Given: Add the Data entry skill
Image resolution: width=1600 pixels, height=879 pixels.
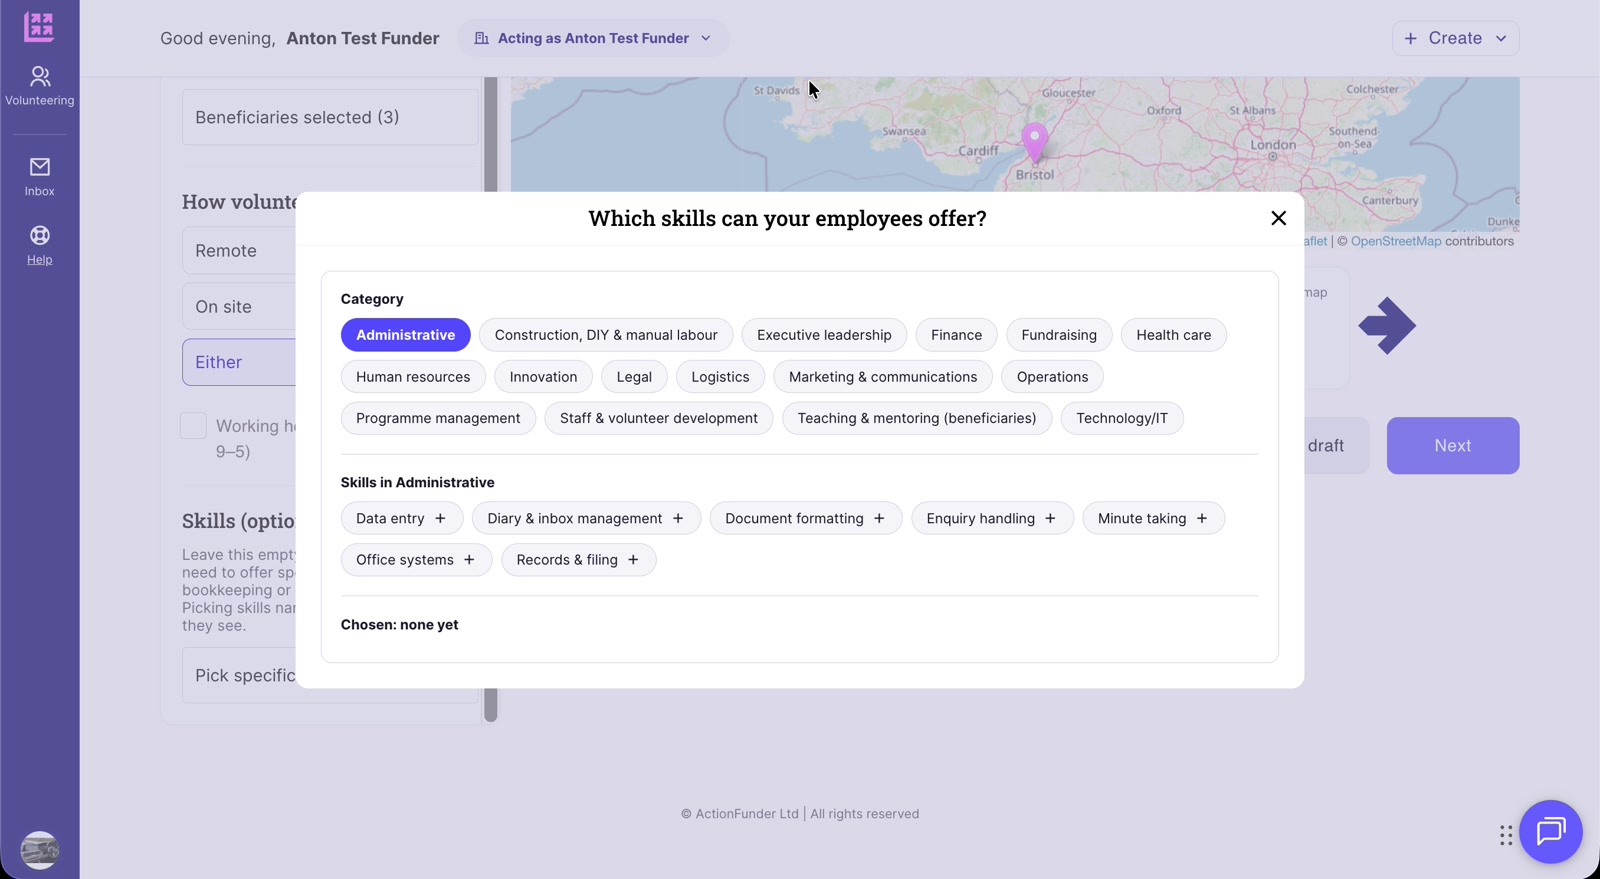Looking at the screenshot, I should pos(402,518).
